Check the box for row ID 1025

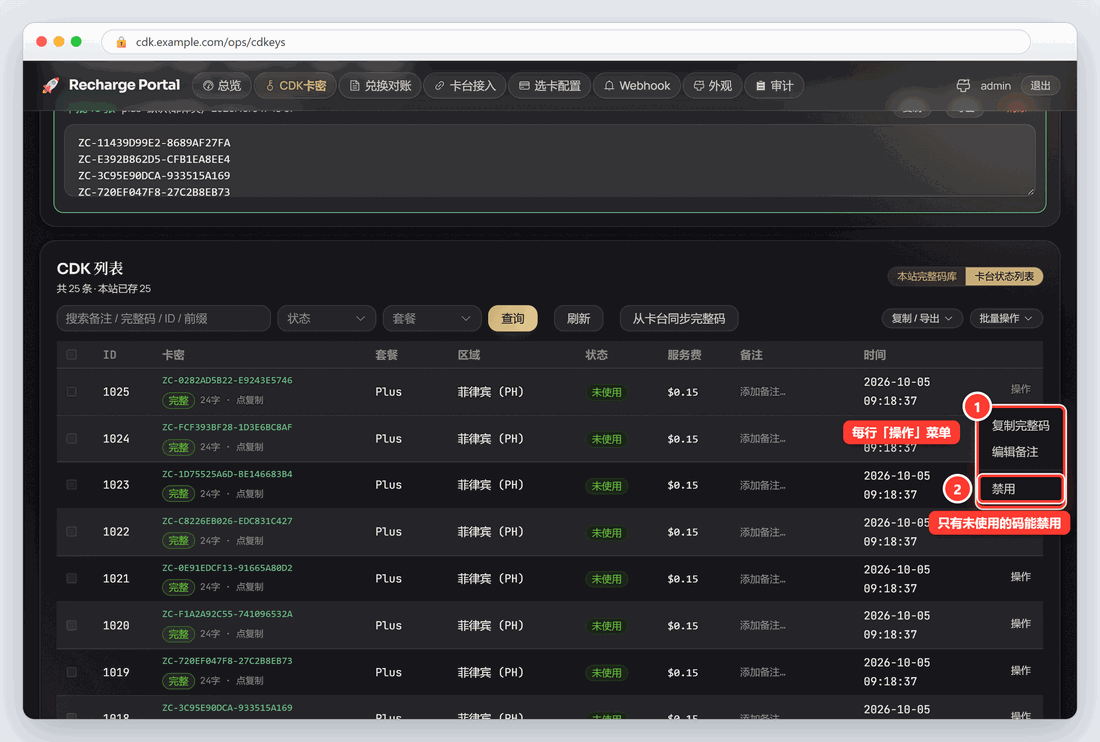(72, 391)
